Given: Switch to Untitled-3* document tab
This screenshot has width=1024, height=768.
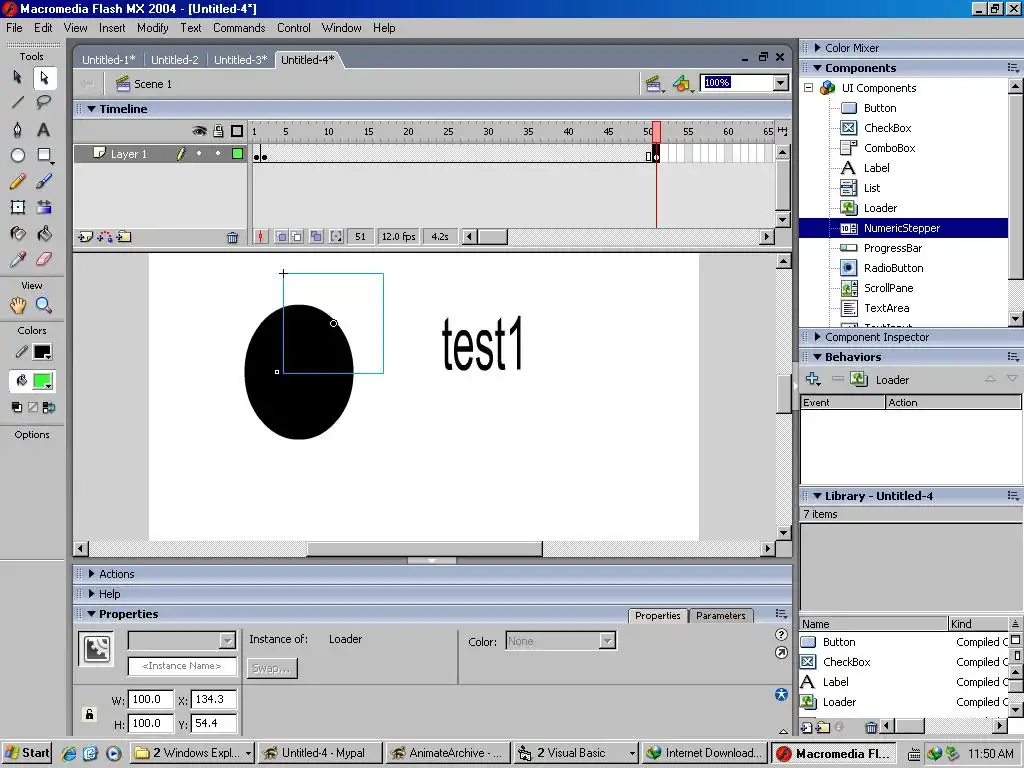Looking at the screenshot, I should pos(240,59).
